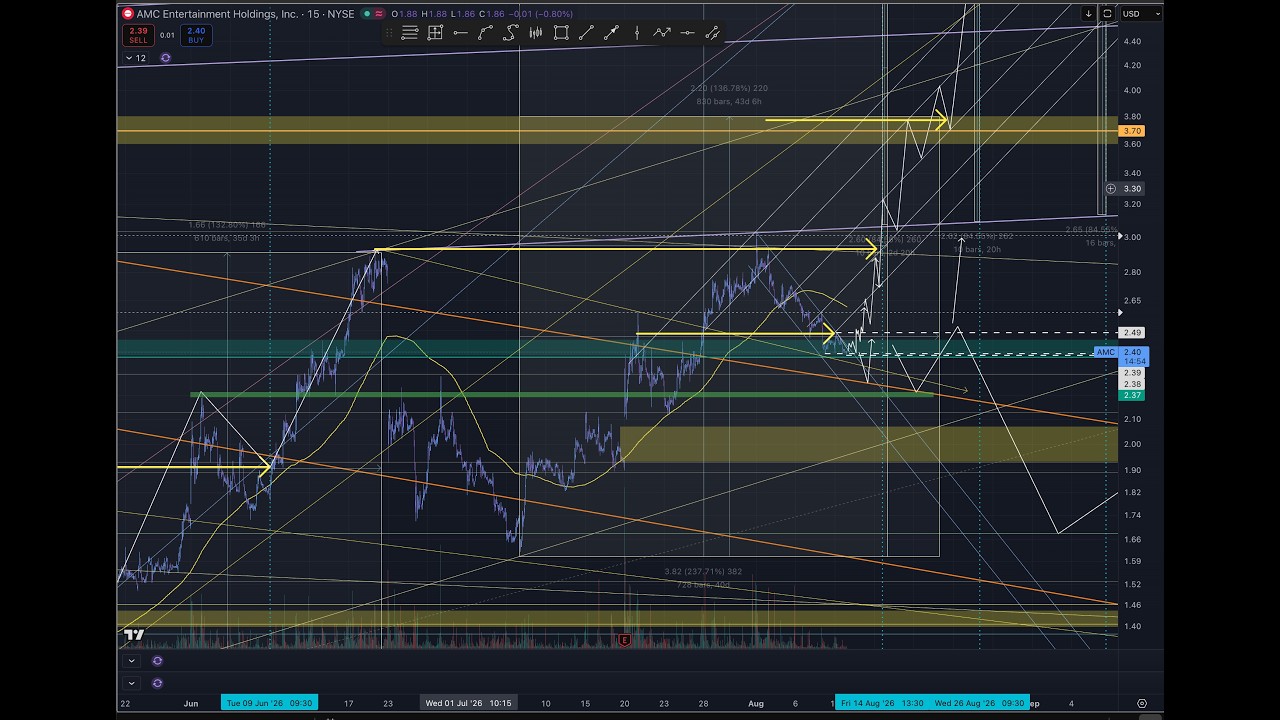The image size is (1280, 720).
Task: Click the 2.40 BUY button
Action: click(196, 35)
